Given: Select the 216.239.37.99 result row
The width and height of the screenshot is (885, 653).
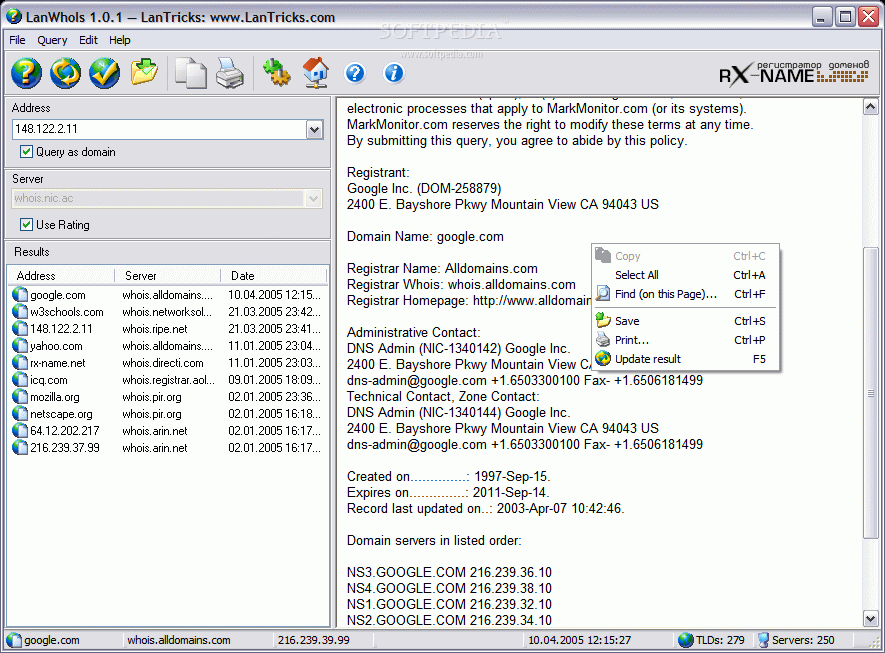Looking at the screenshot, I should pyautogui.click(x=168, y=448).
